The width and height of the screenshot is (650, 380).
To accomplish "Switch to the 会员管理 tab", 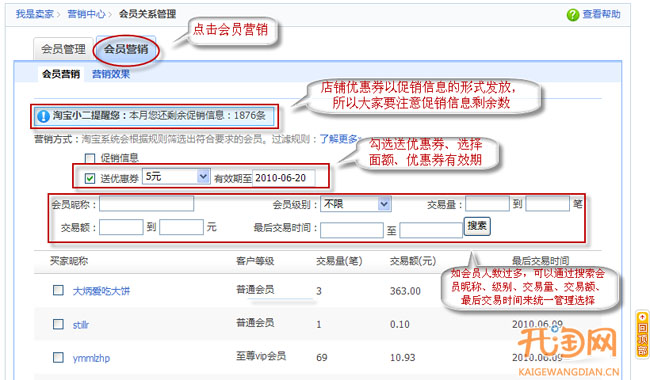I will [x=63, y=49].
